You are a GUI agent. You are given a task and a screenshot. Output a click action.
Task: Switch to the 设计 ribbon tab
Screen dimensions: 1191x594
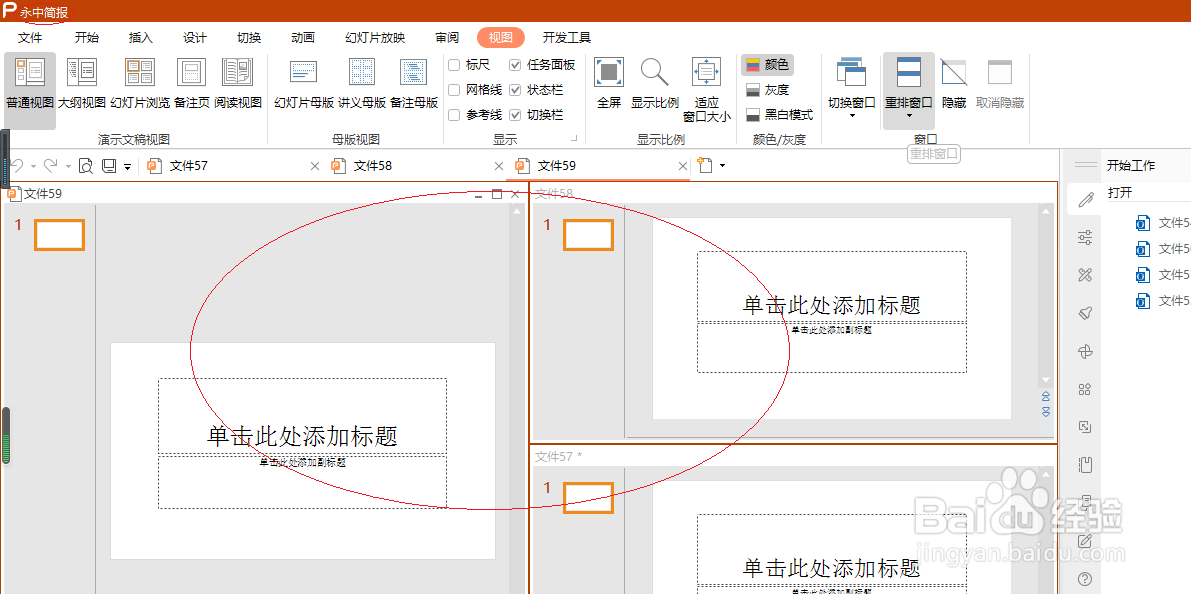pyautogui.click(x=195, y=38)
